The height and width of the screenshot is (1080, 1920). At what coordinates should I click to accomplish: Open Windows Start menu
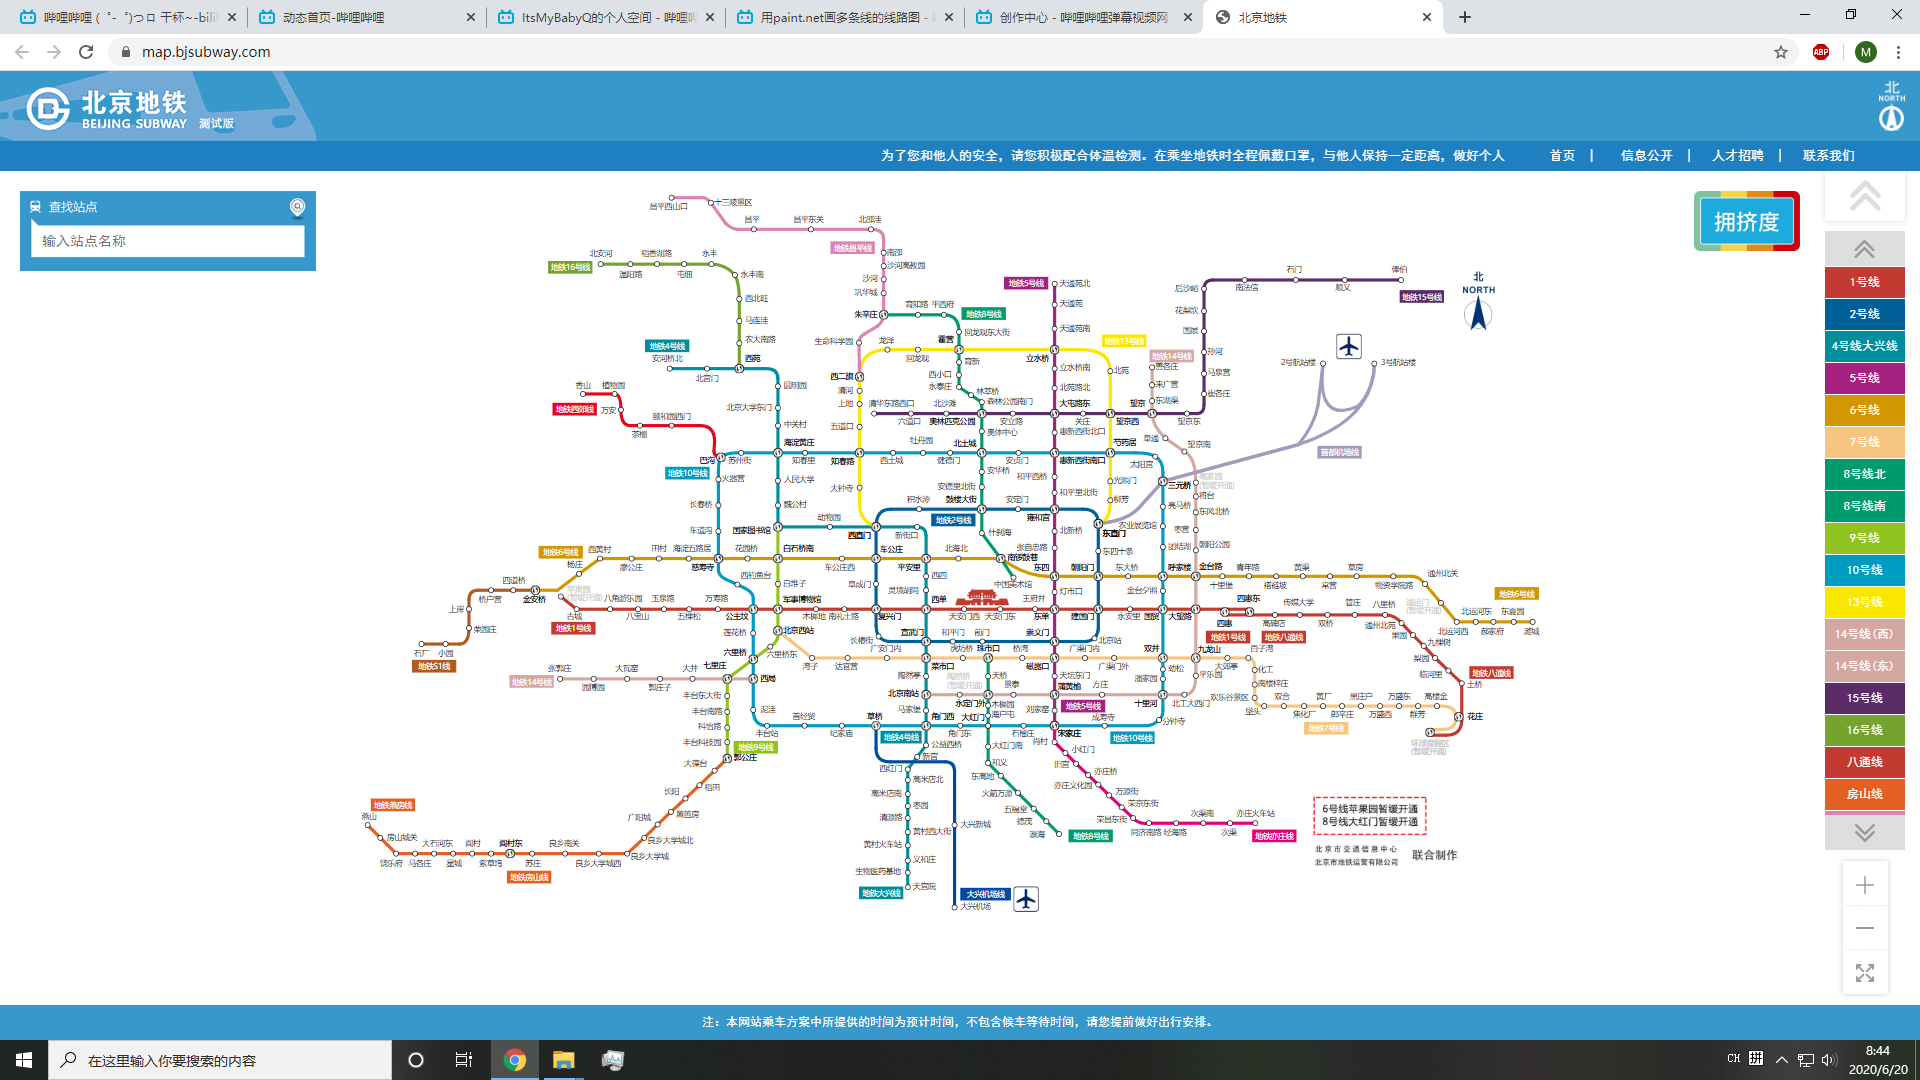pos(24,1060)
